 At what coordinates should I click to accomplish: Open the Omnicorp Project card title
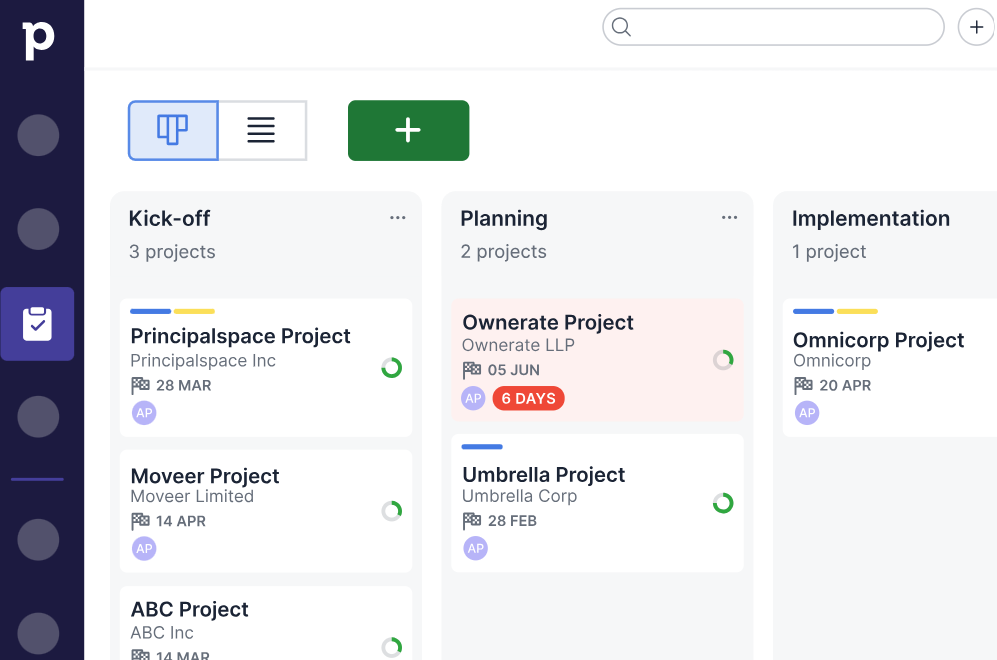coord(878,340)
